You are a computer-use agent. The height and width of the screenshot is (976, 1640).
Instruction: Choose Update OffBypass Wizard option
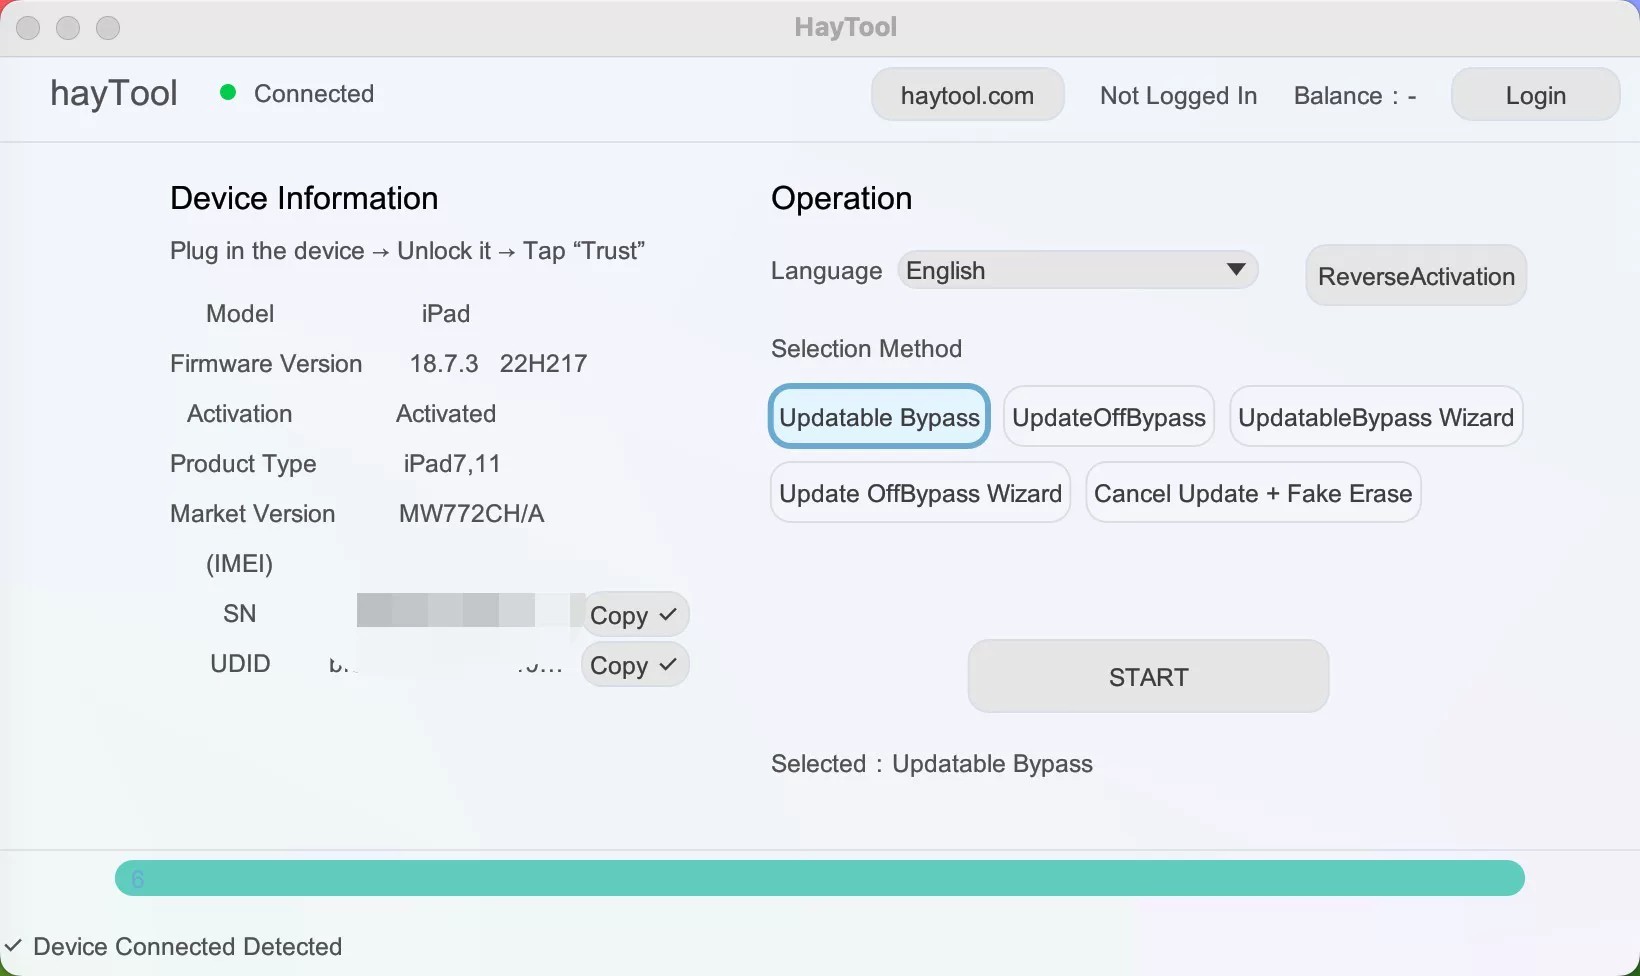[919, 493]
